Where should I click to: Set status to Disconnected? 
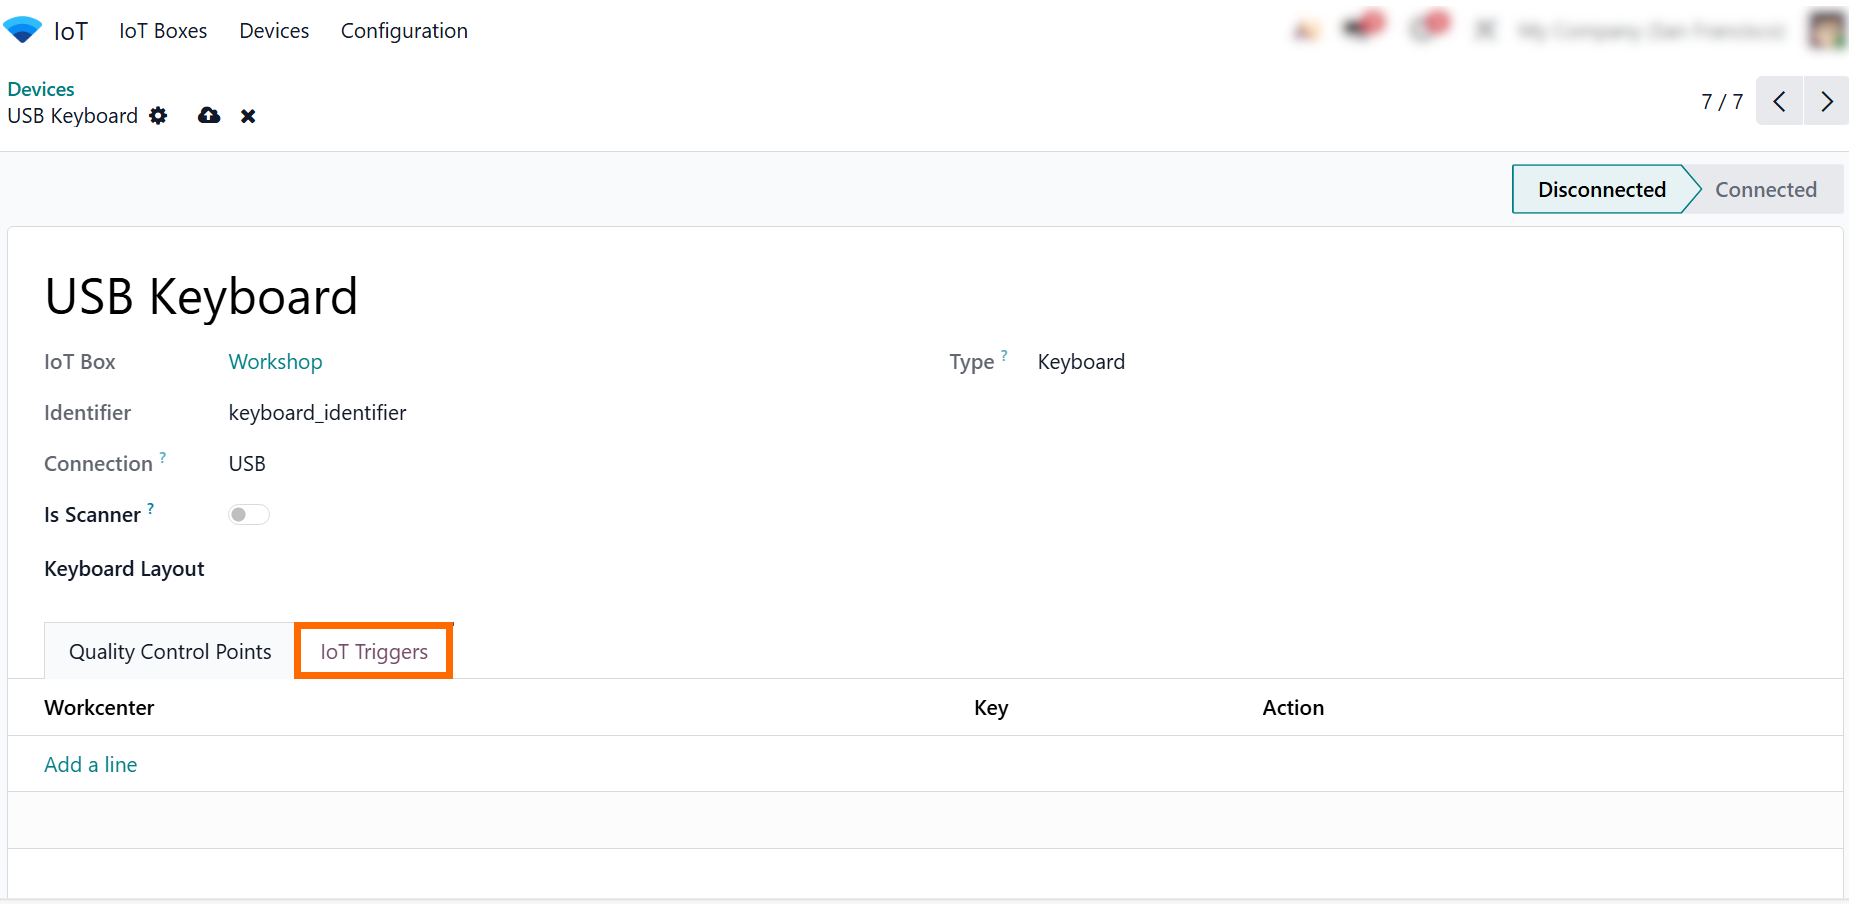(x=1600, y=190)
